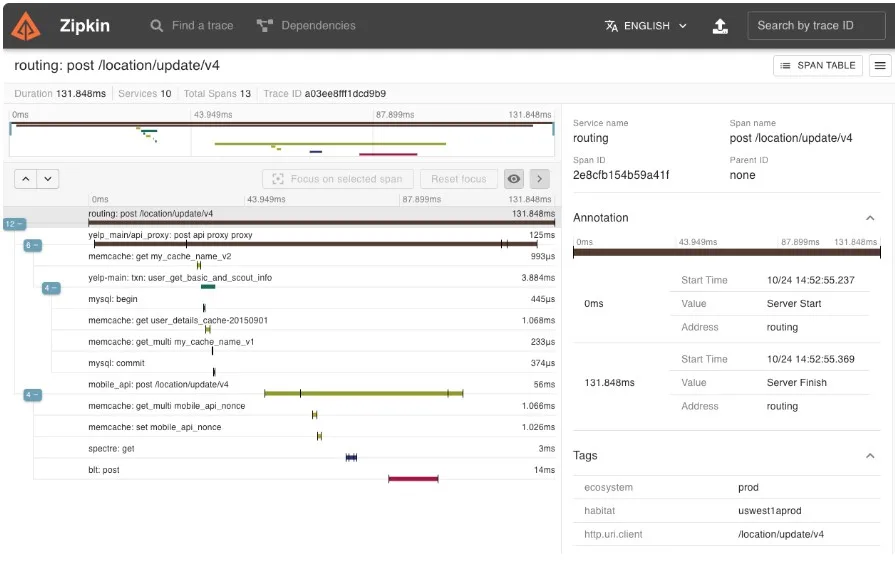Viewport: 895px width, 573px height.
Task: Collapse the Annotation section
Action: tap(870, 218)
